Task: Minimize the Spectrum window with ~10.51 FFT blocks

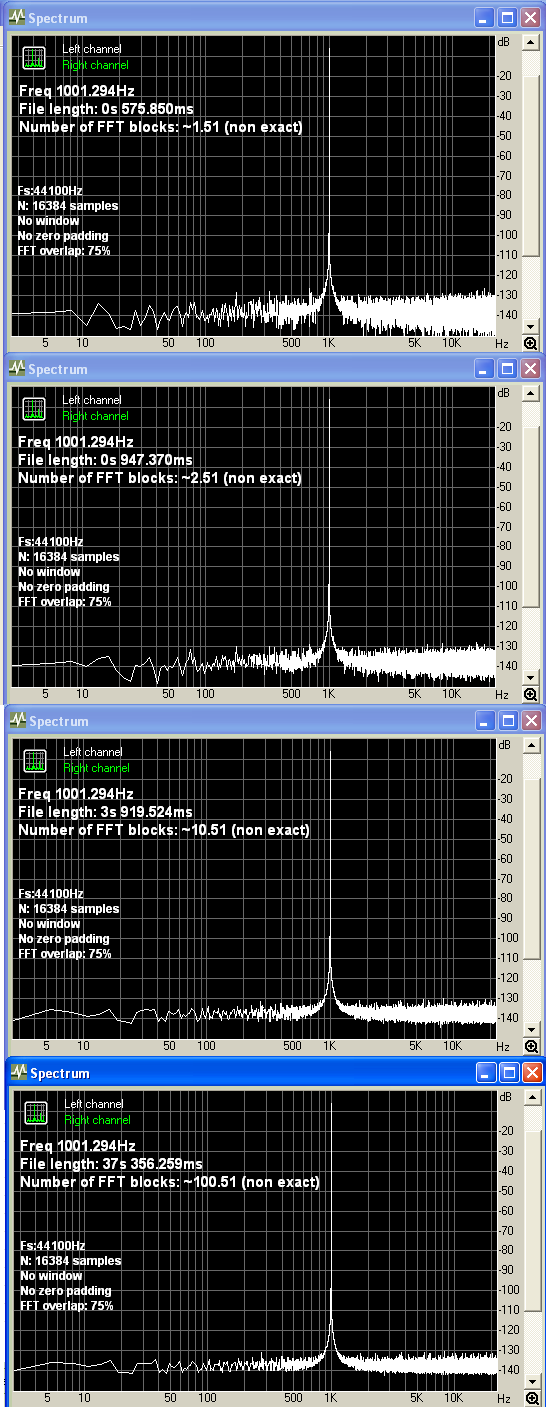Action: point(484,721)
